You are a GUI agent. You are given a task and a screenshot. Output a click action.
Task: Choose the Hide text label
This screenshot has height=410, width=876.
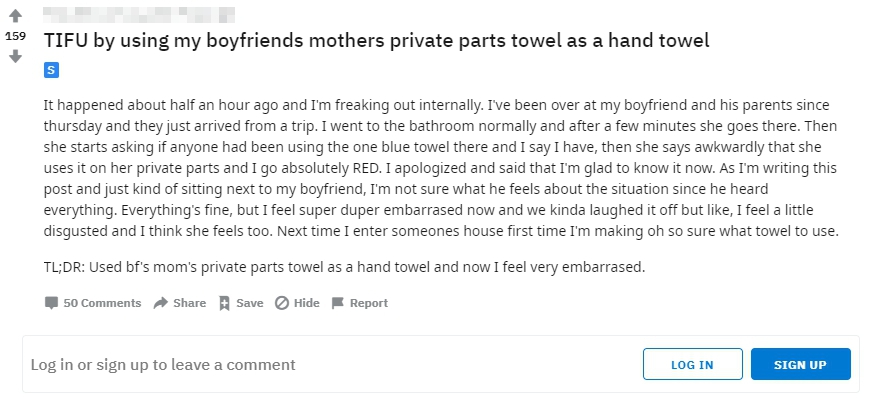coord(306,303)
